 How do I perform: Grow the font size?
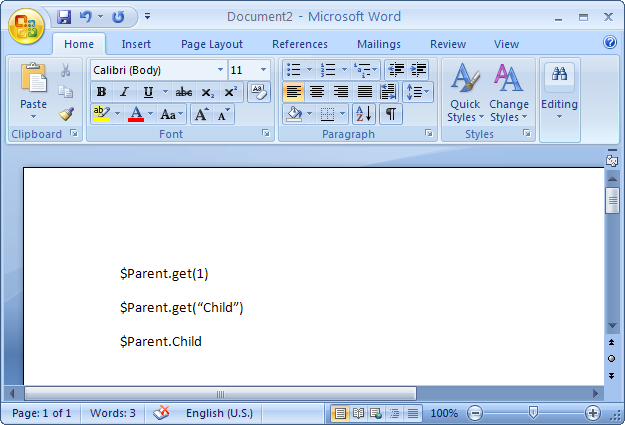pyautogui.click(x=202, y=115)
